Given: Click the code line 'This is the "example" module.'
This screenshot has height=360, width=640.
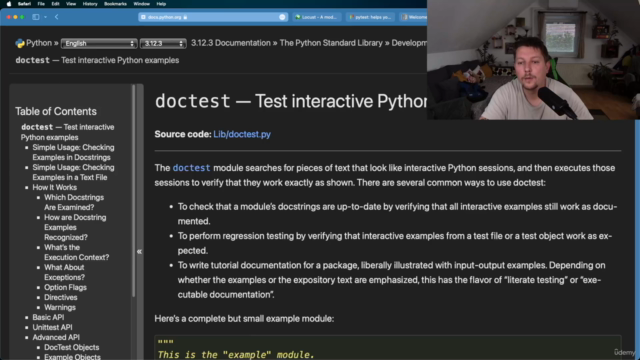Looking at the screenshot, I should 236,355.
